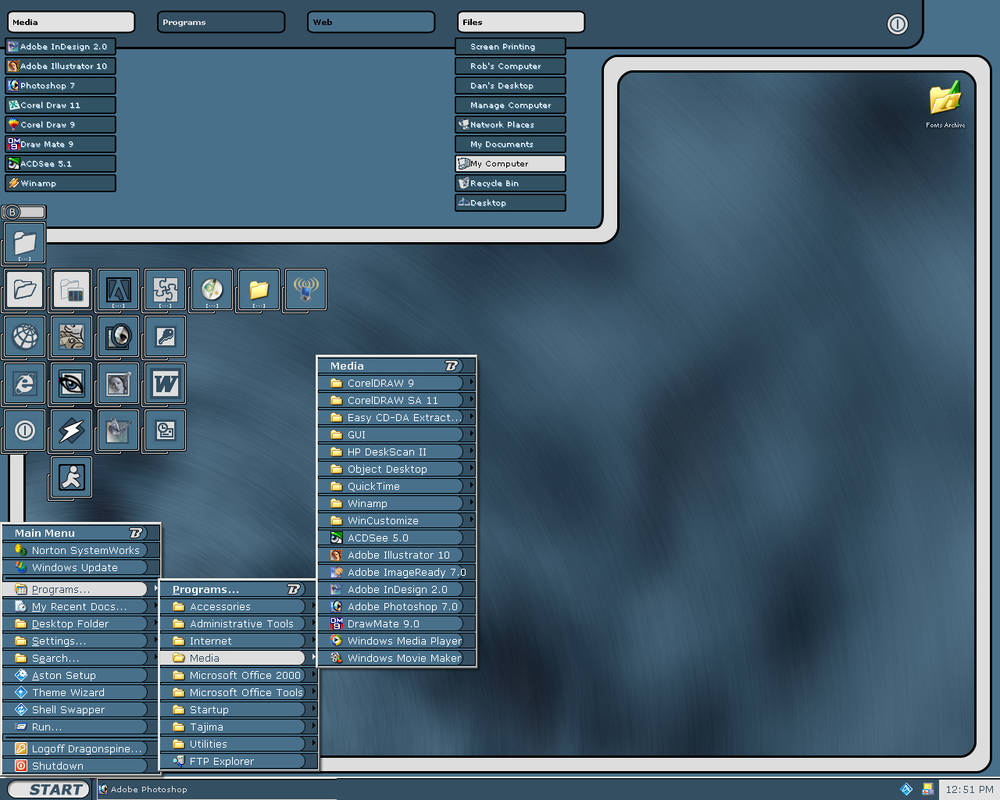
Task: Click the globe toolbar tile
Action: [25, 336]
